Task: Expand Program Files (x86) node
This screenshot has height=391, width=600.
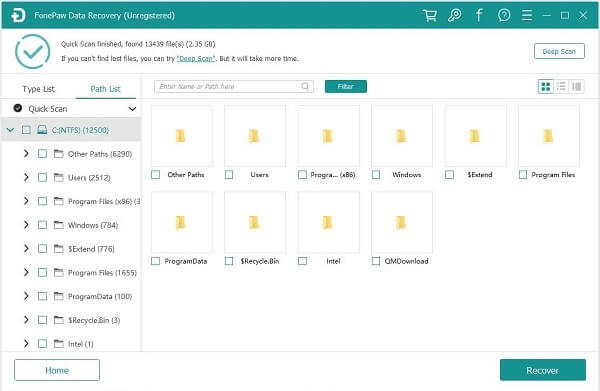Action: [x=26, y=201]
